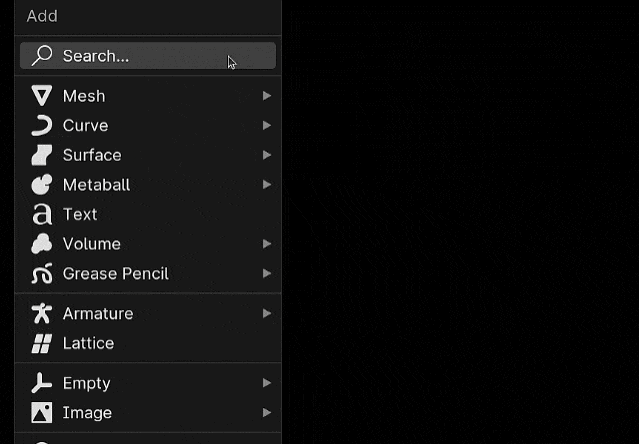Expand the Curve submenu arrow
This screenshot has height=444, width=639.
point(267,125)
